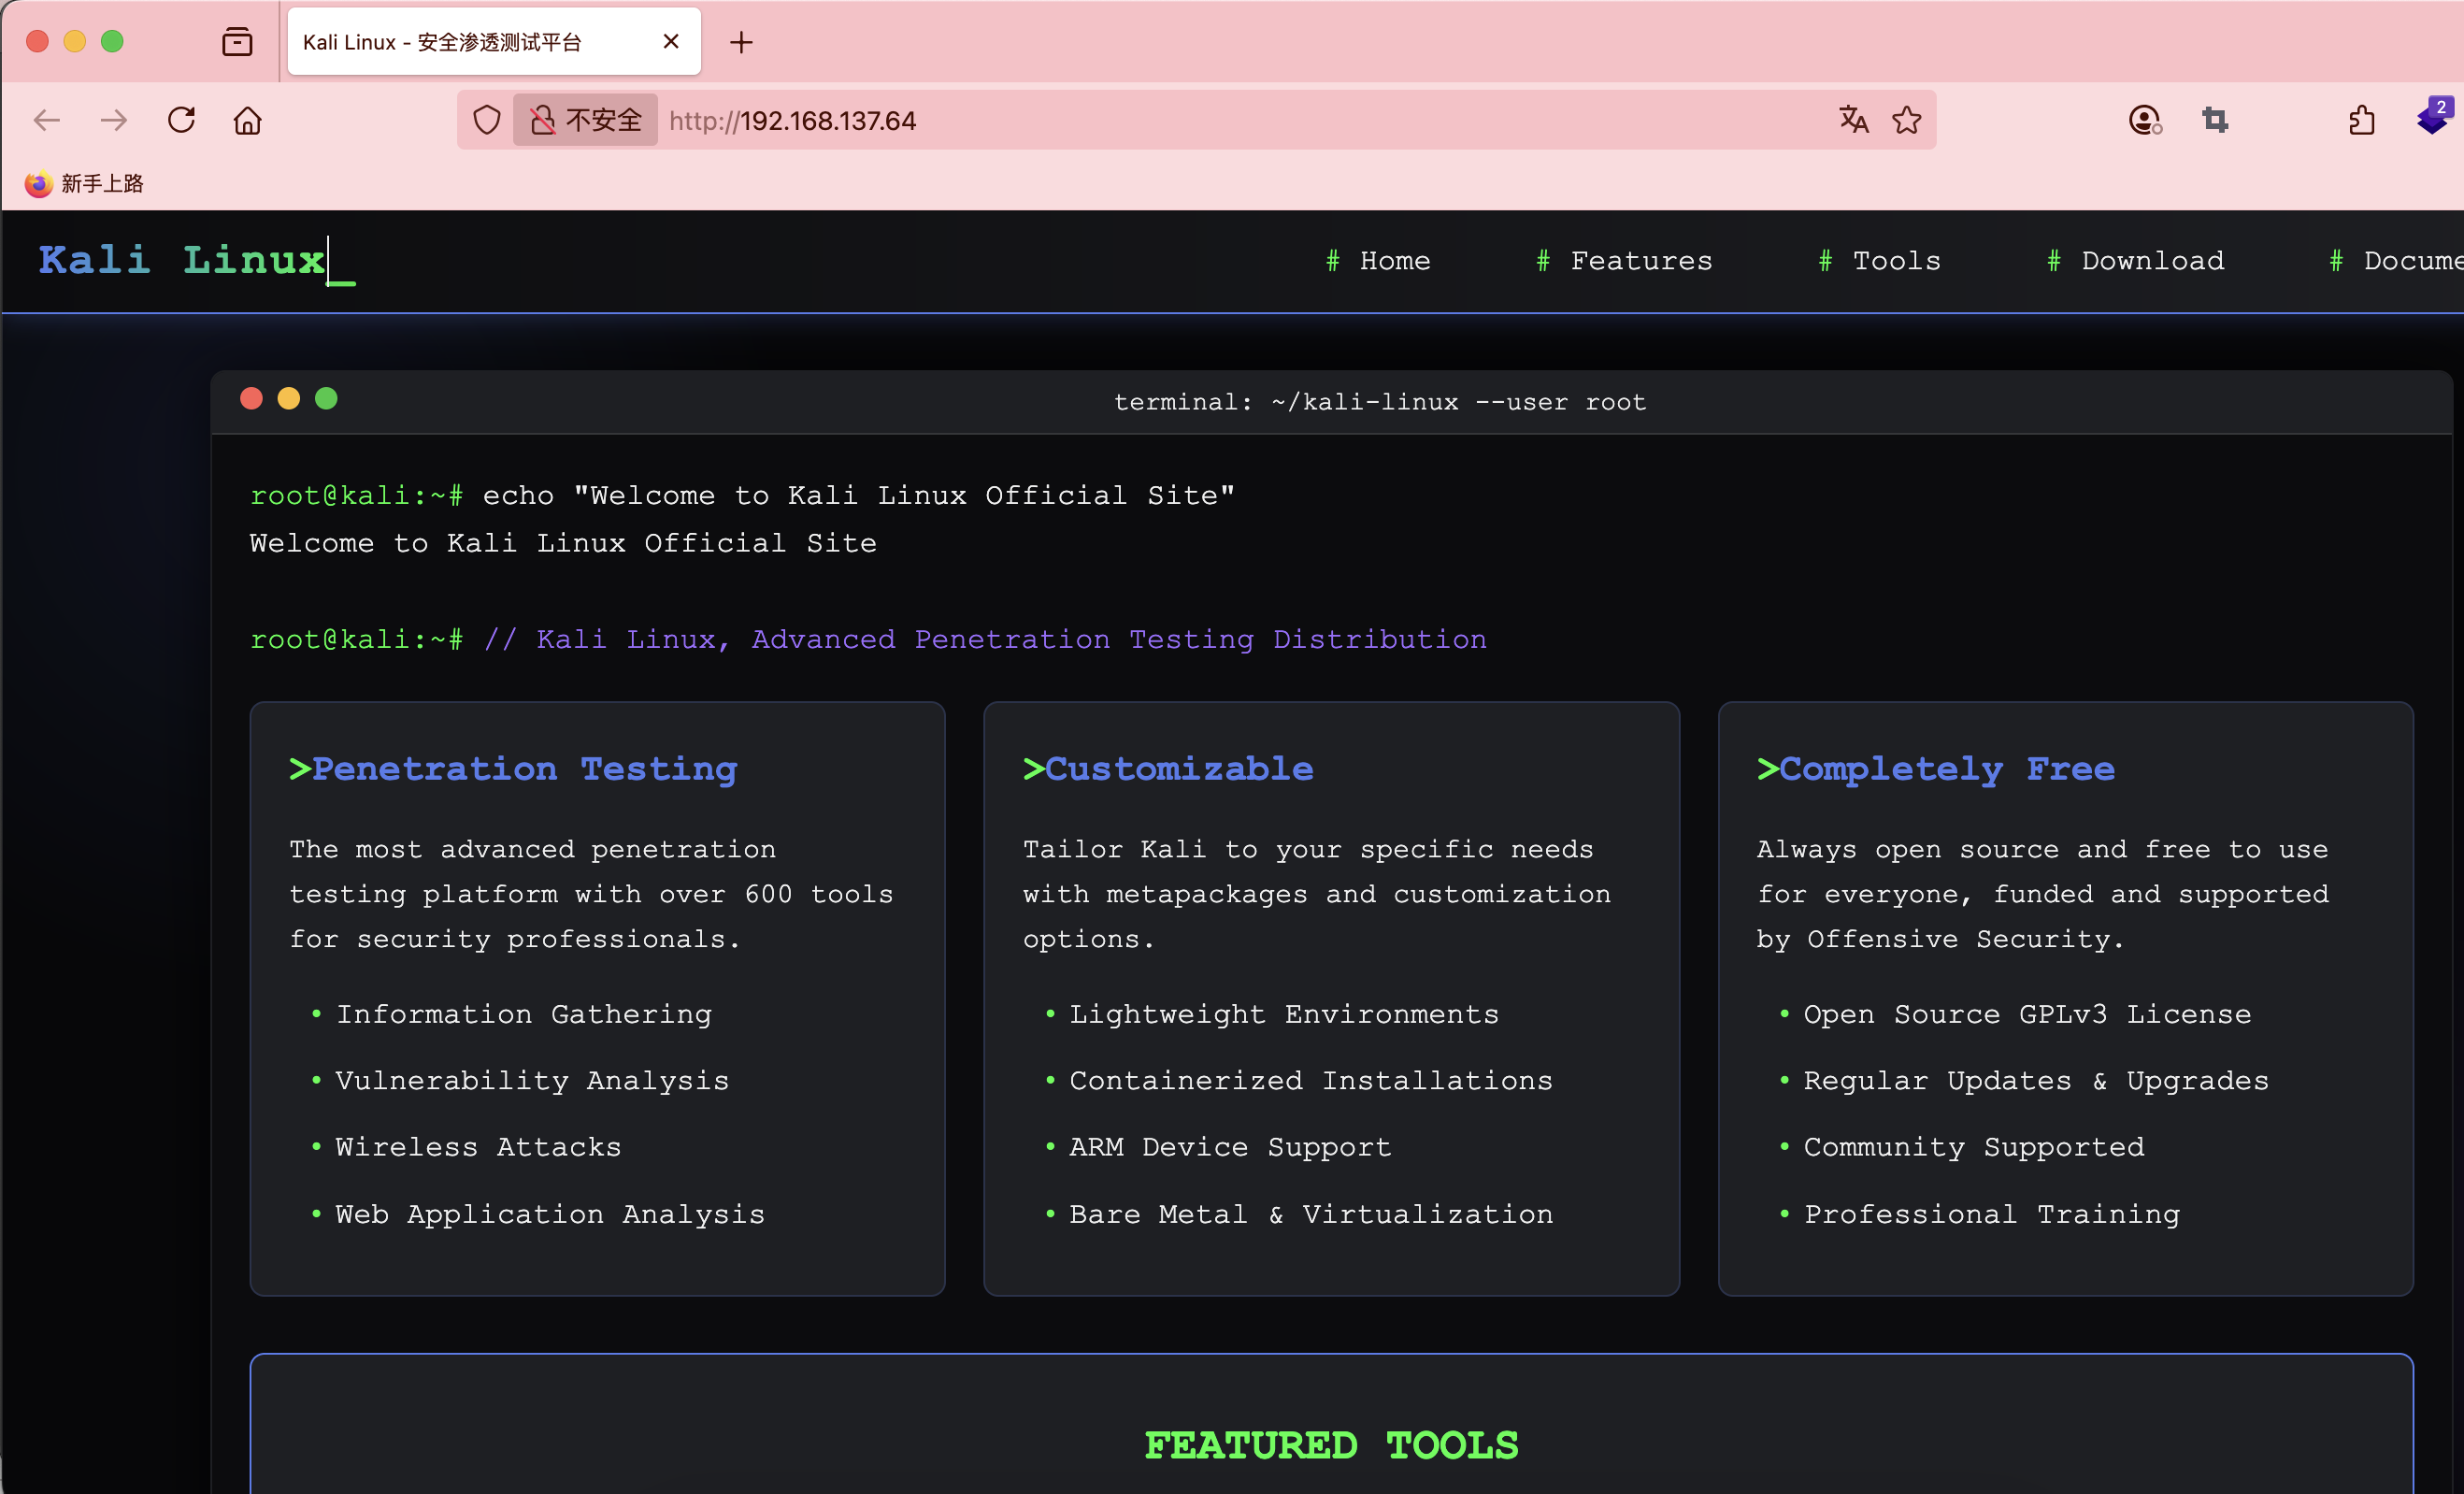Viewport: 2464px width, 1494px height.
Task: Click the Kali Linux site logo
Action: (196, 261)
